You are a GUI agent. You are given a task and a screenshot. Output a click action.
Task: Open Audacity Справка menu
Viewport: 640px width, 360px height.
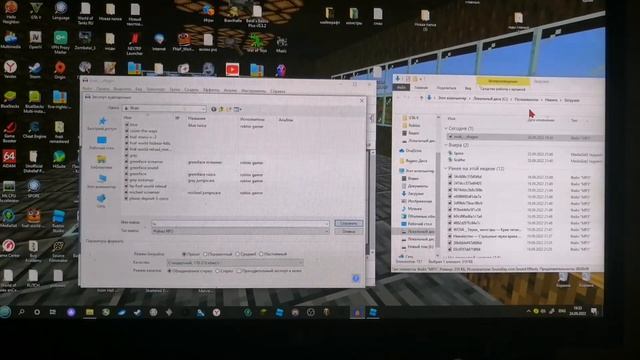278,91
